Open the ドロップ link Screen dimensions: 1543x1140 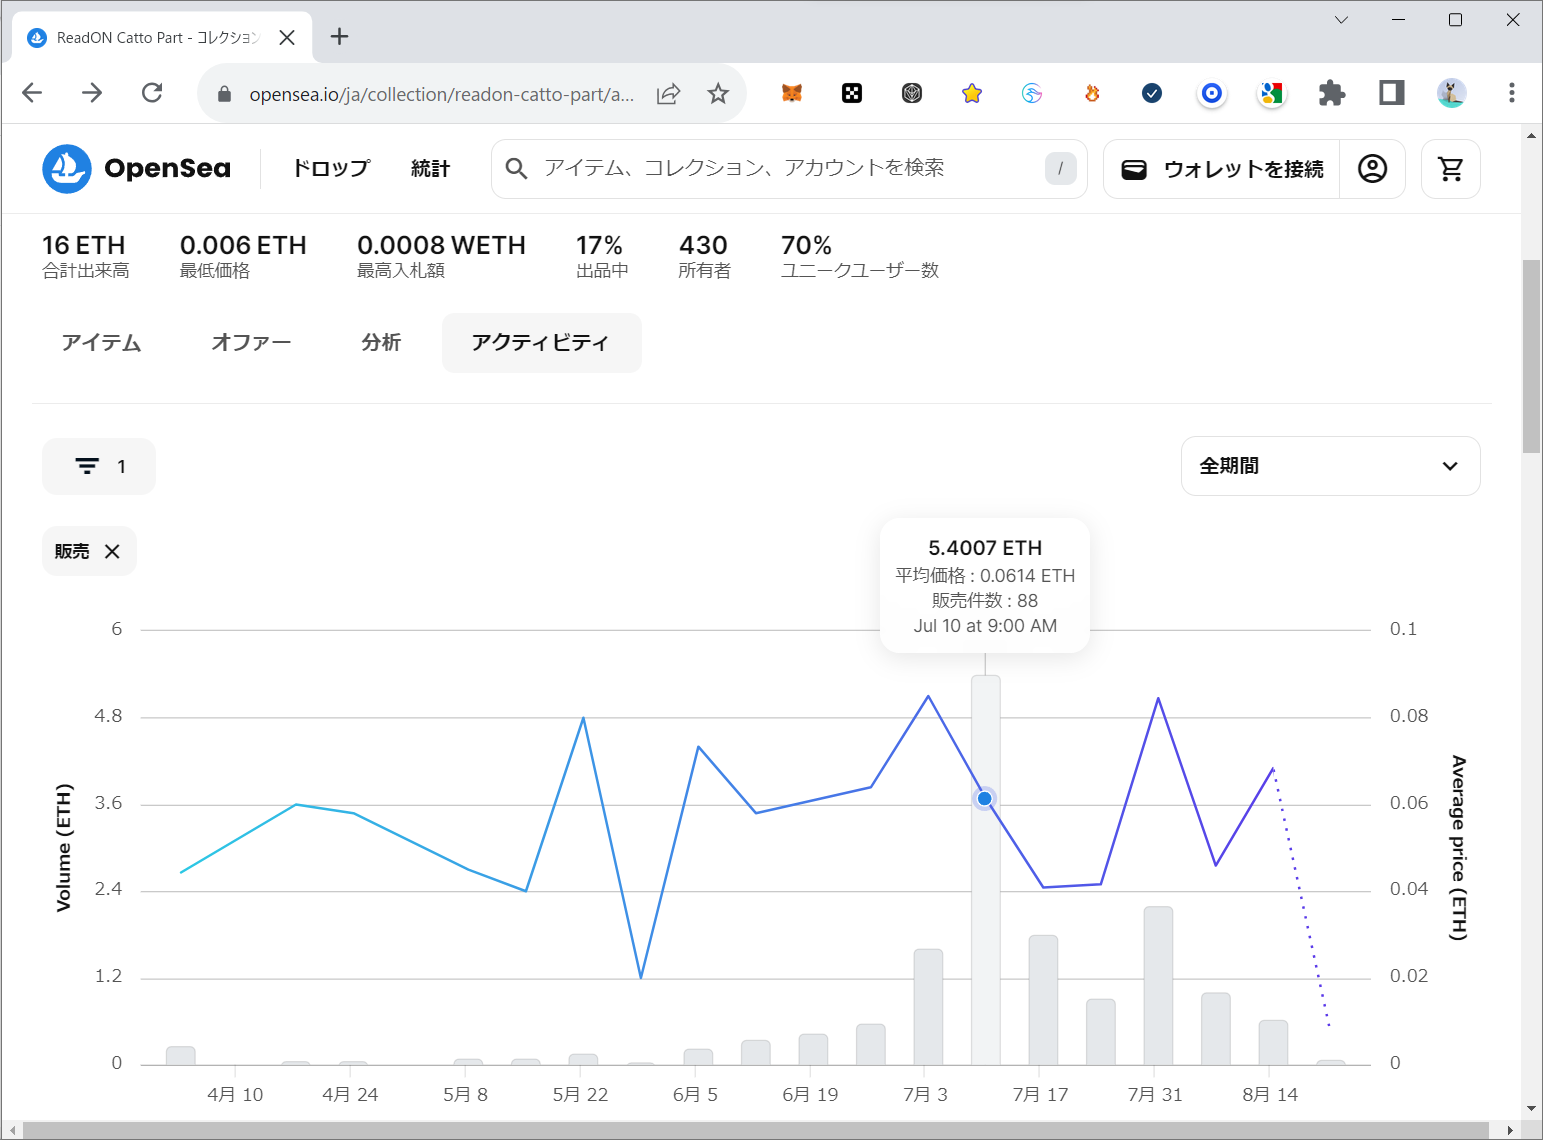pos(331,169)
